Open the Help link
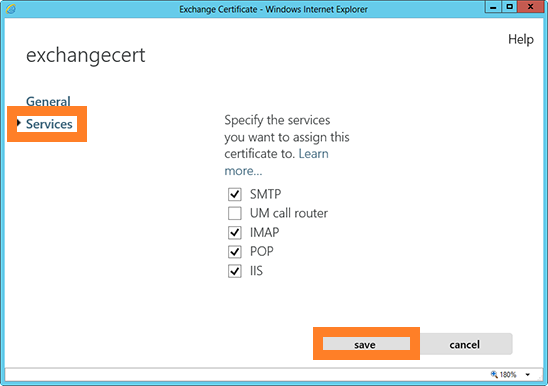The width and height of the screenshot is (548, 386). [521, 39]
